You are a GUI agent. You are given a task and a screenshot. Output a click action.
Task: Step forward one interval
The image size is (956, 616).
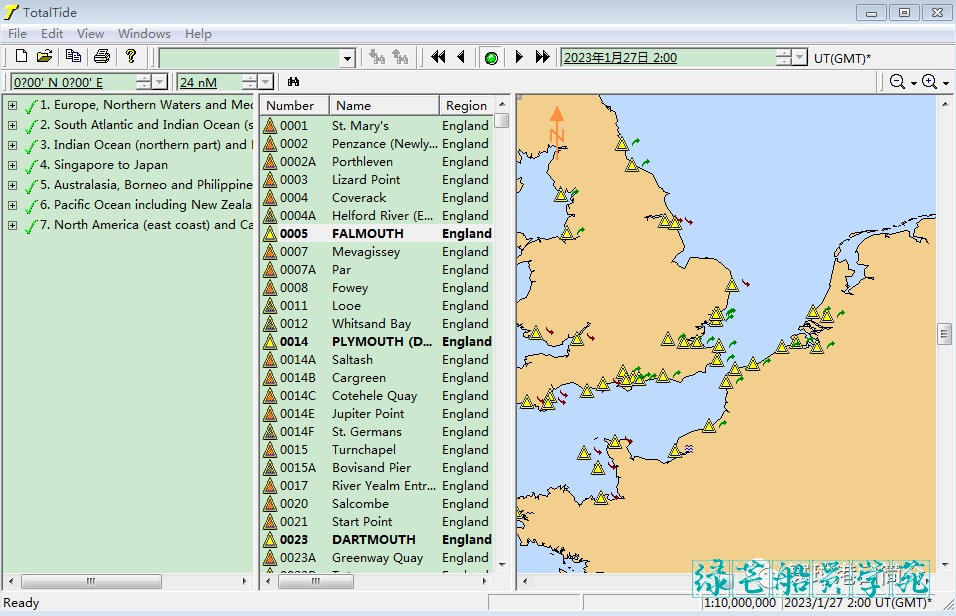[x=519, y=57]
